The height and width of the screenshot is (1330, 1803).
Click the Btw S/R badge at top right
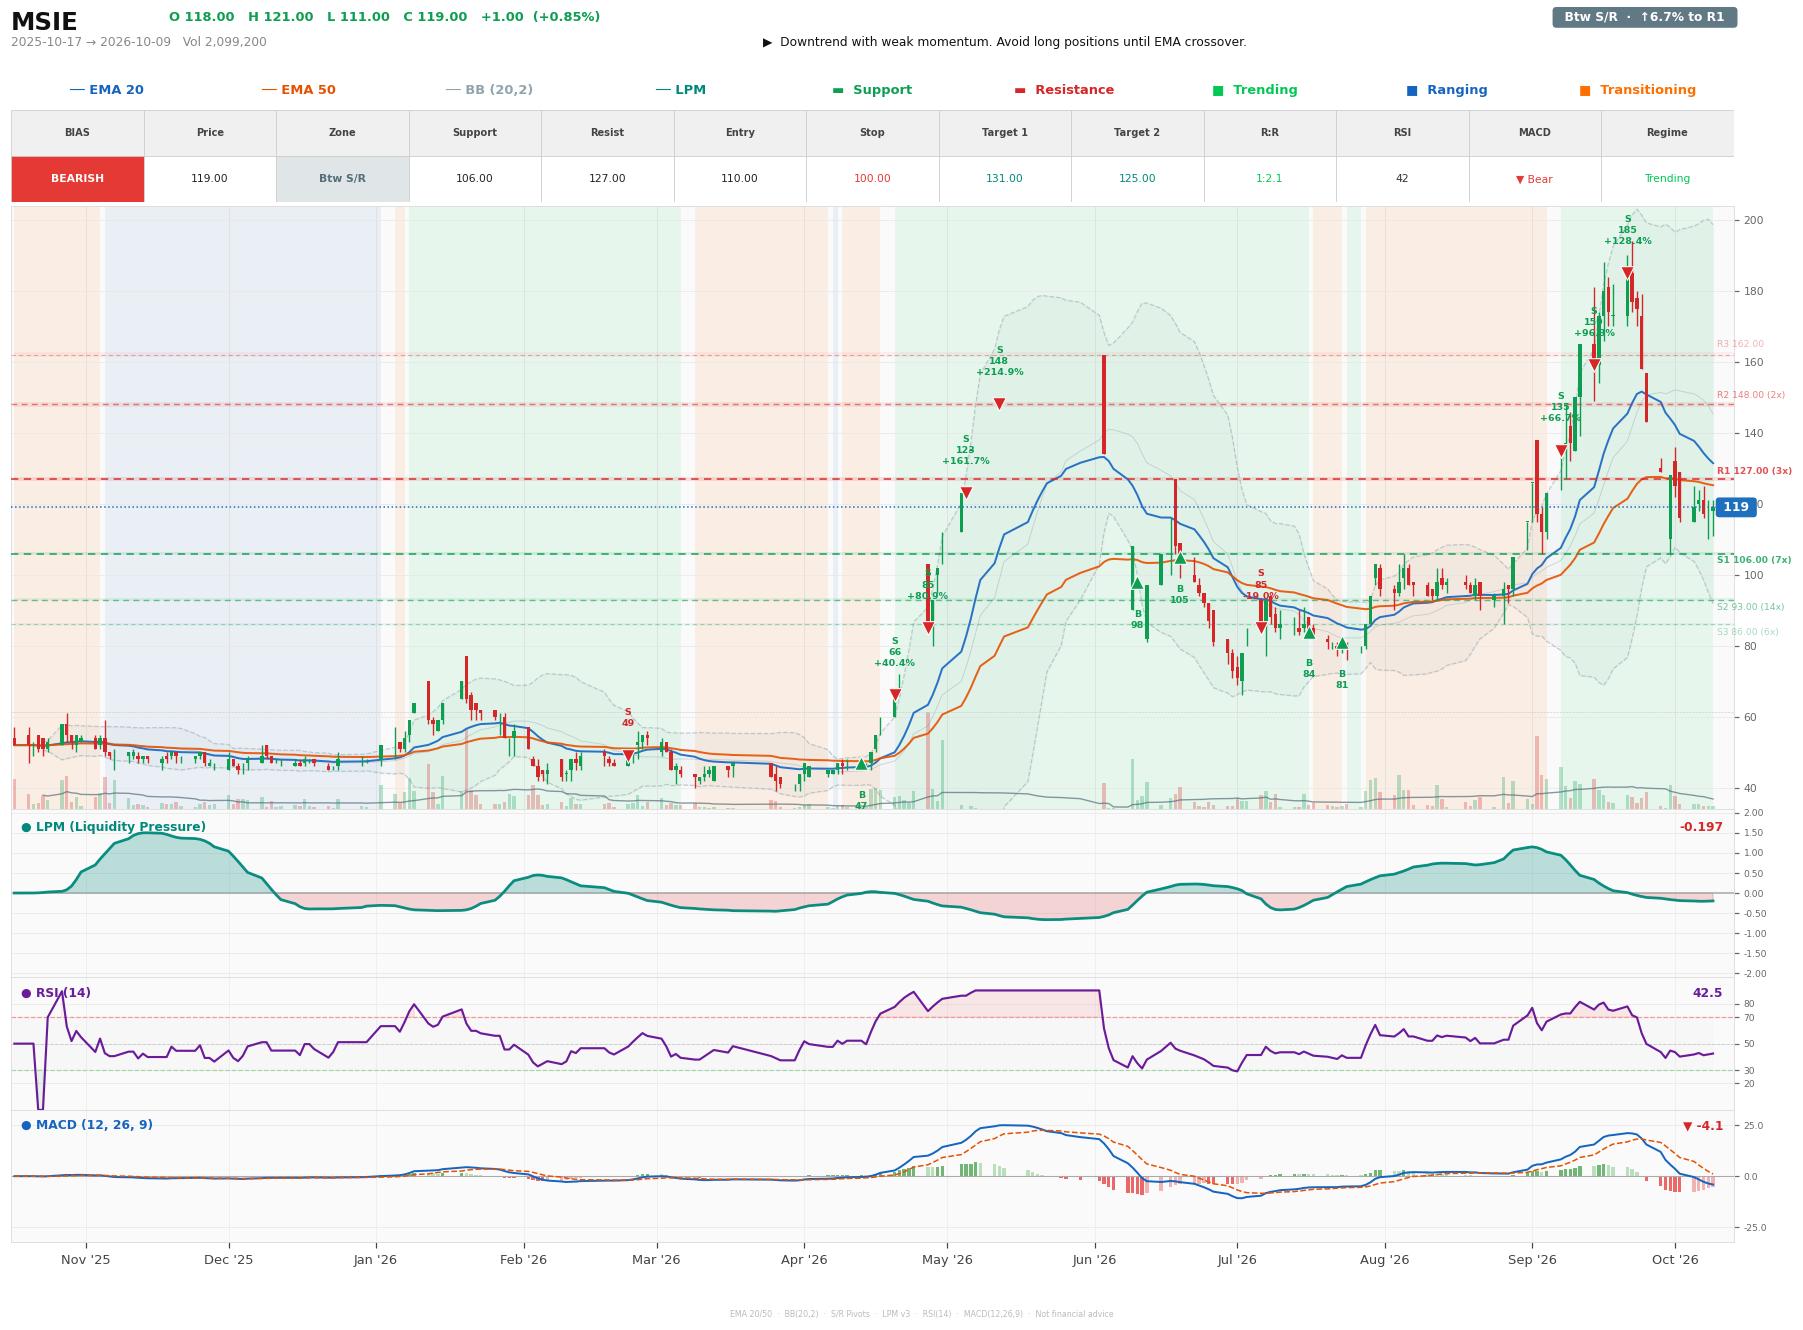(x=1644, y=17)
